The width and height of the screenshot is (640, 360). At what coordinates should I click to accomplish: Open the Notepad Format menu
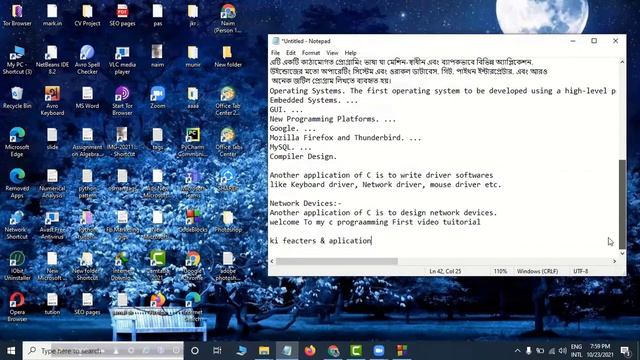[x=311, y=53]
